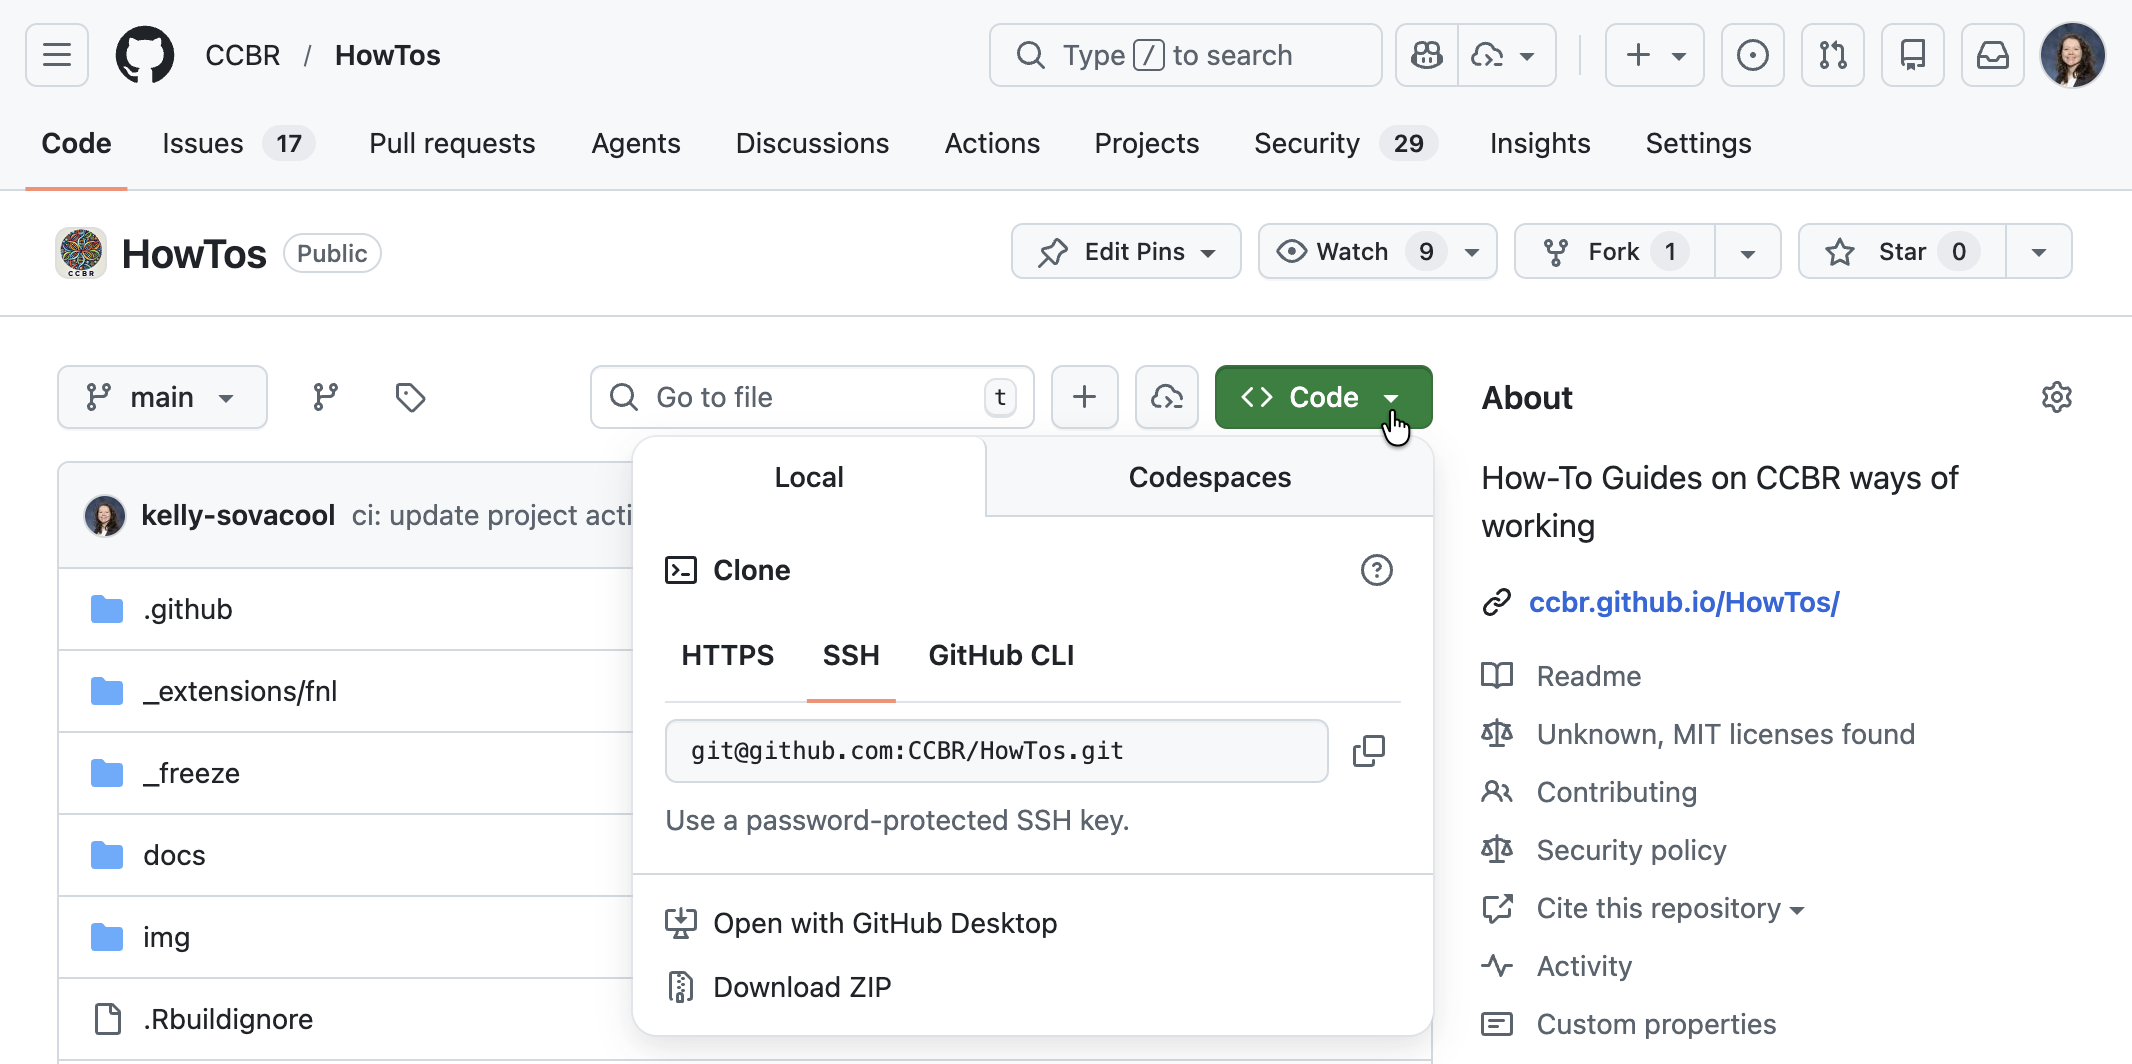Image resolution: width=2132 pixels, height=1064 pixels.
Task: Open the Pull requests tab
Action: click(x=452, y=143)
